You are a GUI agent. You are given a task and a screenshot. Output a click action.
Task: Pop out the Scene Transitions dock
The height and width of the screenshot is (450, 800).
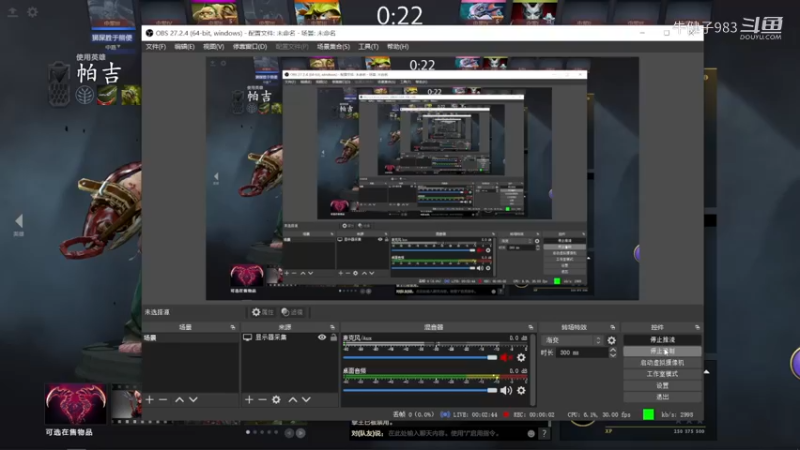612,327
